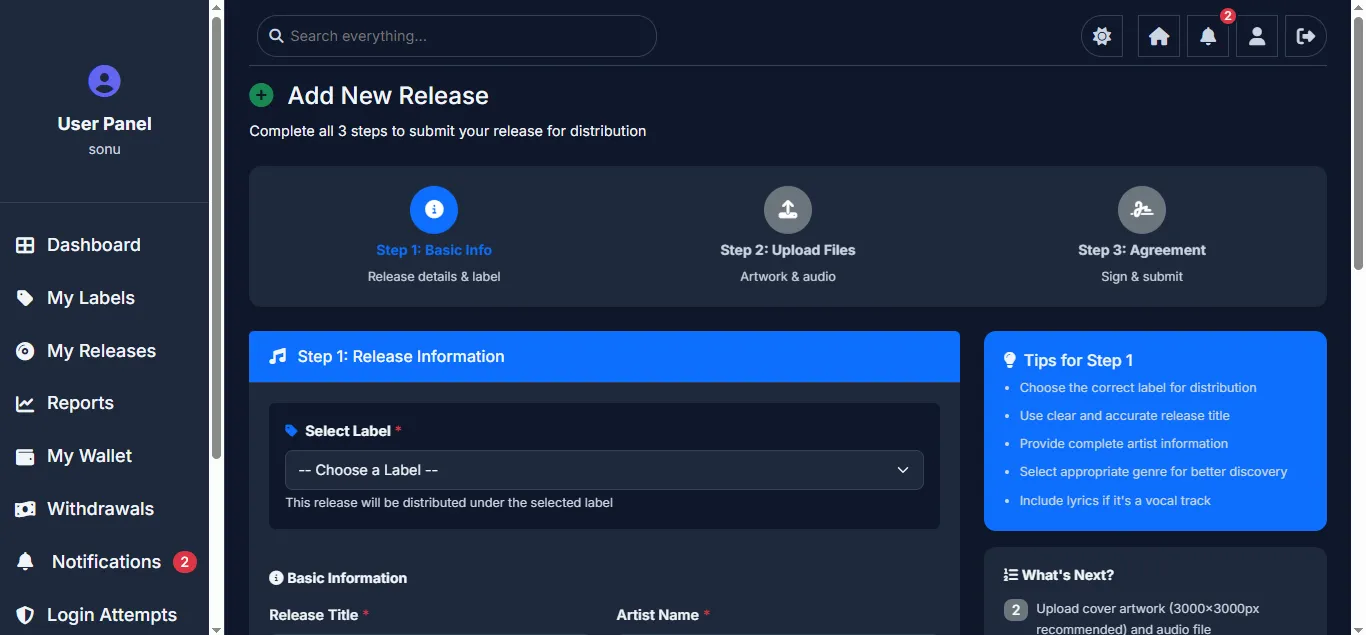Screen dimensions: 1366x635
Task: Click the My Releases disc icon in sidebar
Action: [25, 351]
